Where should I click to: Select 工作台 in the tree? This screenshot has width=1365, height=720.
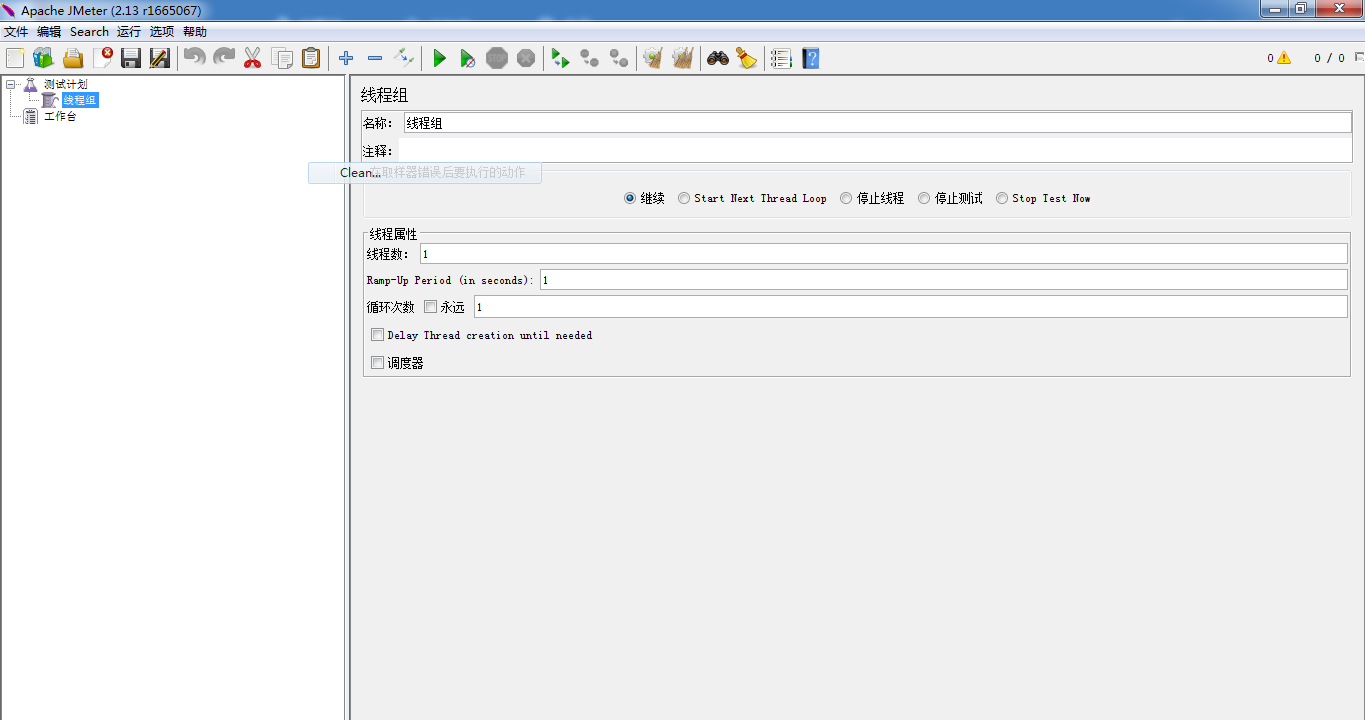60,116
